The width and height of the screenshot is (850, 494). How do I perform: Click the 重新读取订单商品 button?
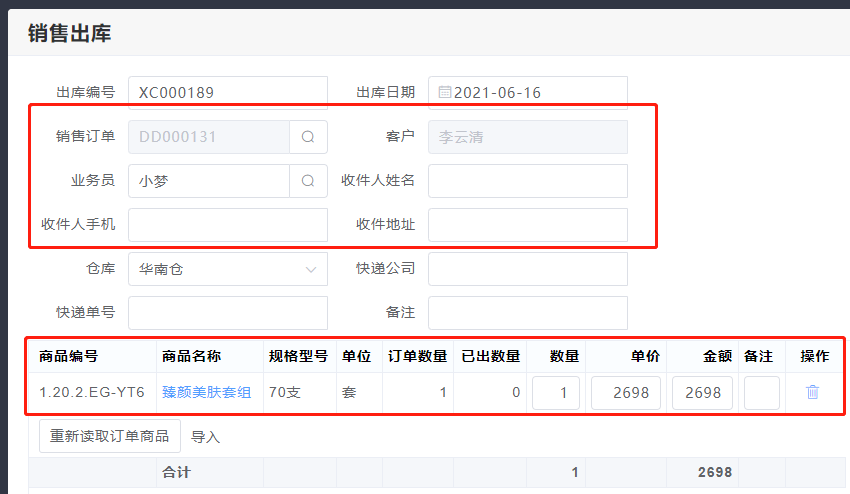110,436
